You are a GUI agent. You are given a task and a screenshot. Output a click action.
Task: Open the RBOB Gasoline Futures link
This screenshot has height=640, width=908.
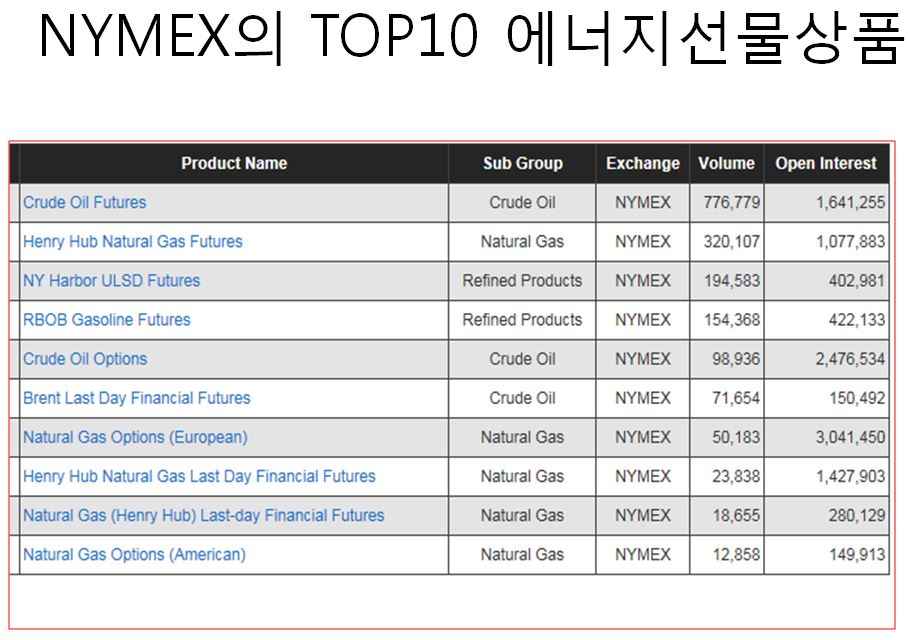[x=107, y=320]
